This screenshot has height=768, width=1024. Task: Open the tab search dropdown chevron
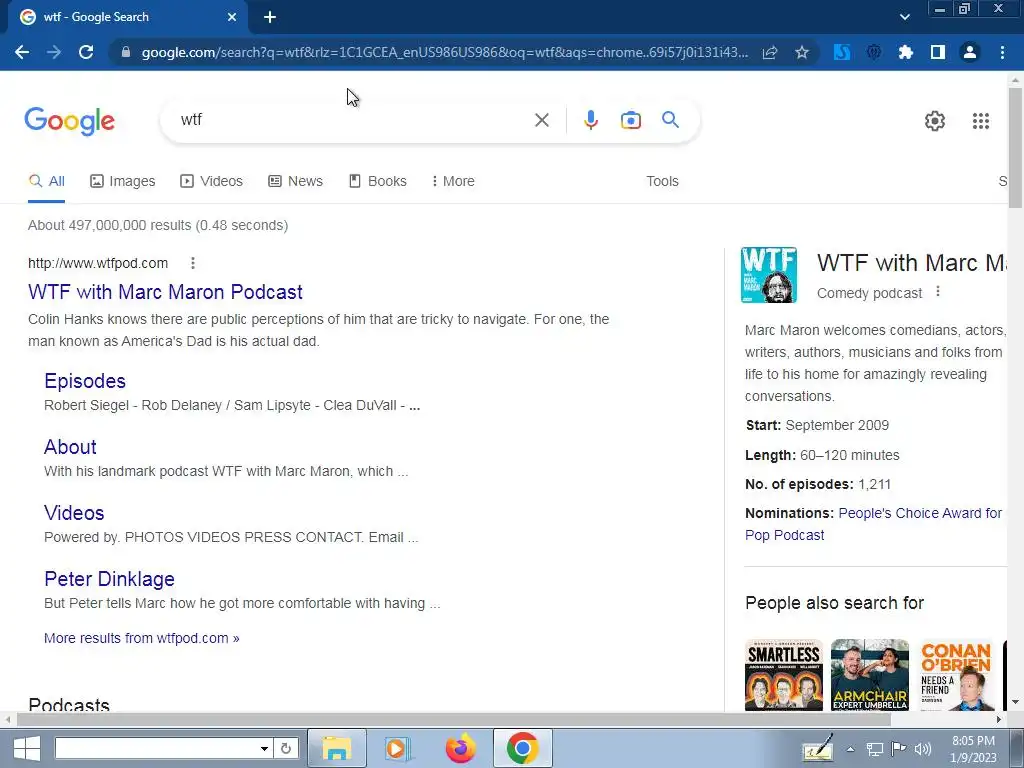[x=904, y=17]
